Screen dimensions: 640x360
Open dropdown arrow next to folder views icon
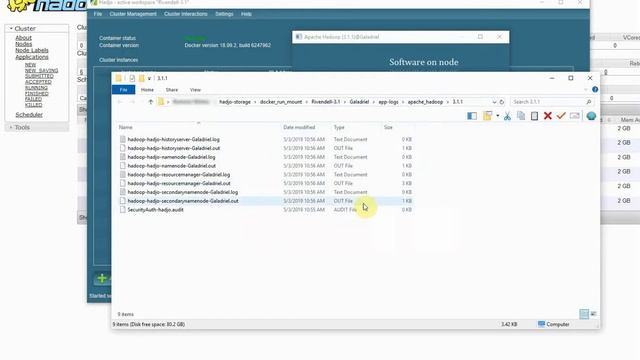(498, 116)
